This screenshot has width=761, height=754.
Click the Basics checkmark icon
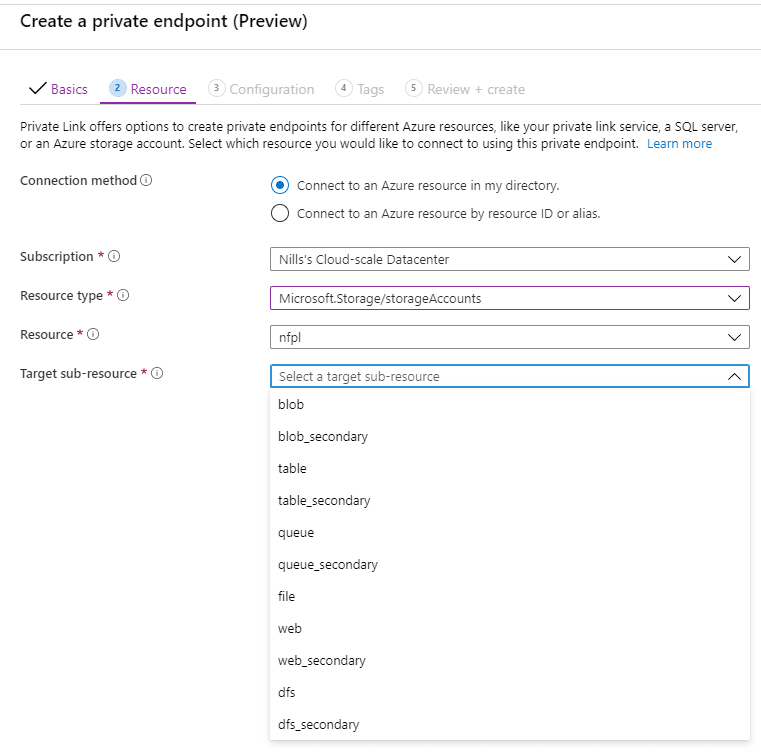pyautogui.click(x=37, y=88)
